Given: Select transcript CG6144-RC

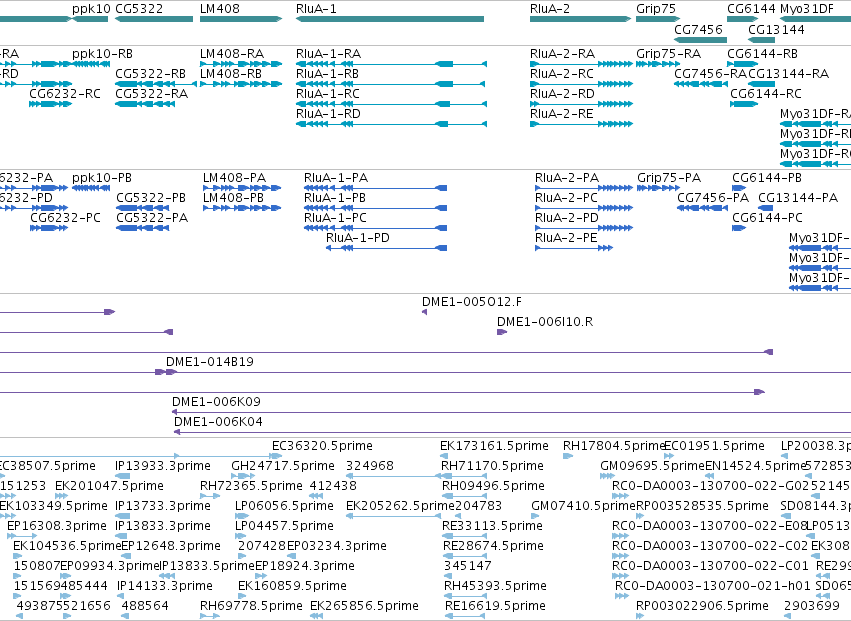Looking at the screenshot, I should click(766, 94).
